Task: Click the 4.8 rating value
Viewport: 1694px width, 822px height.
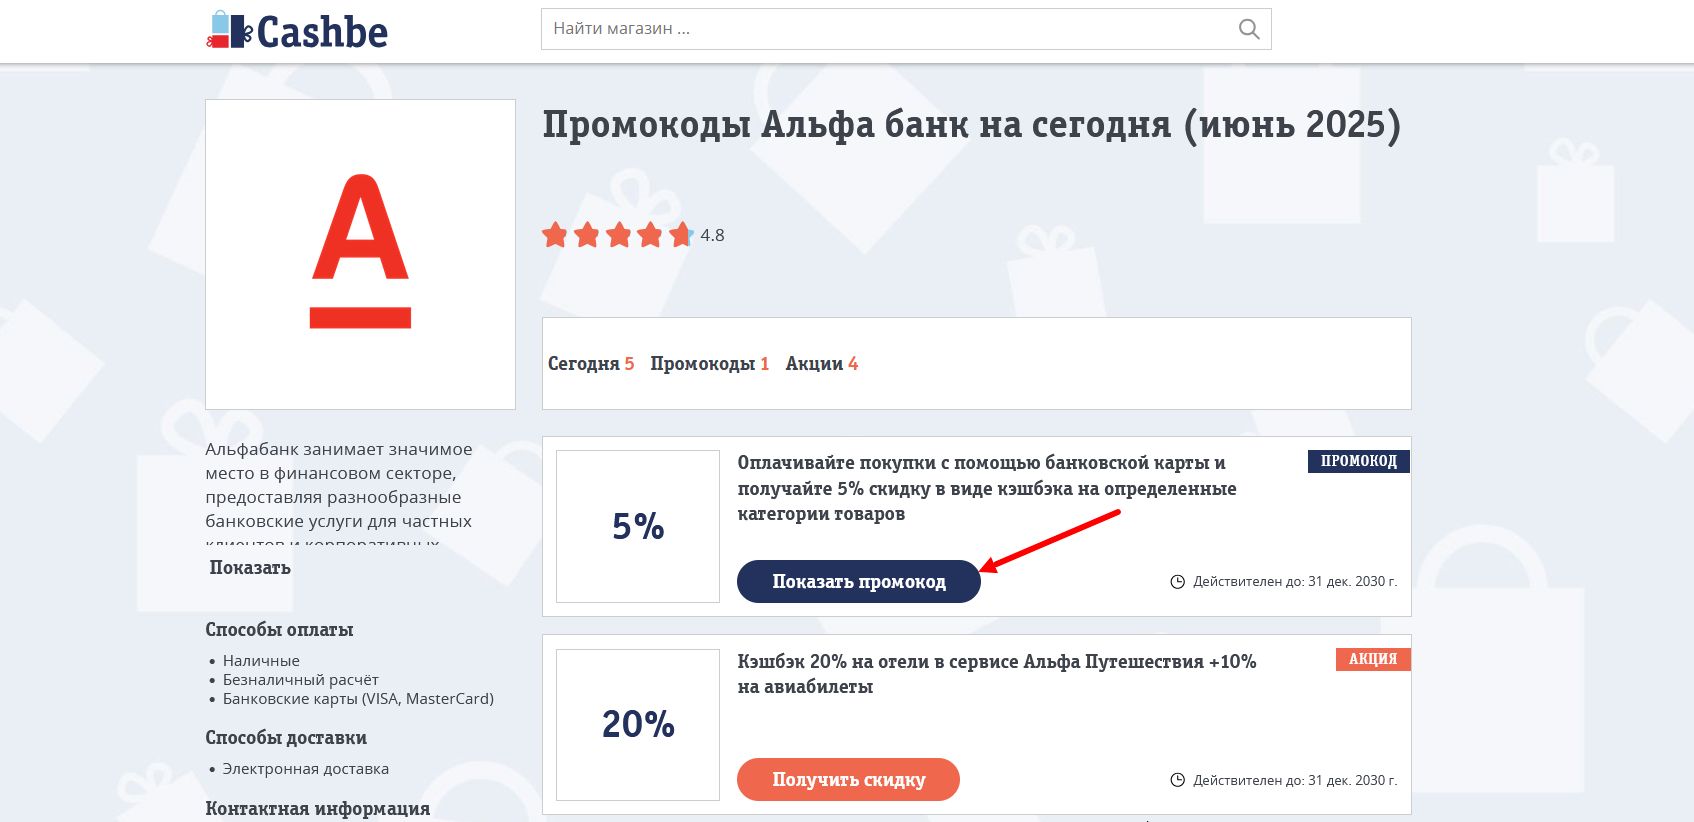Action: (712, 236)
